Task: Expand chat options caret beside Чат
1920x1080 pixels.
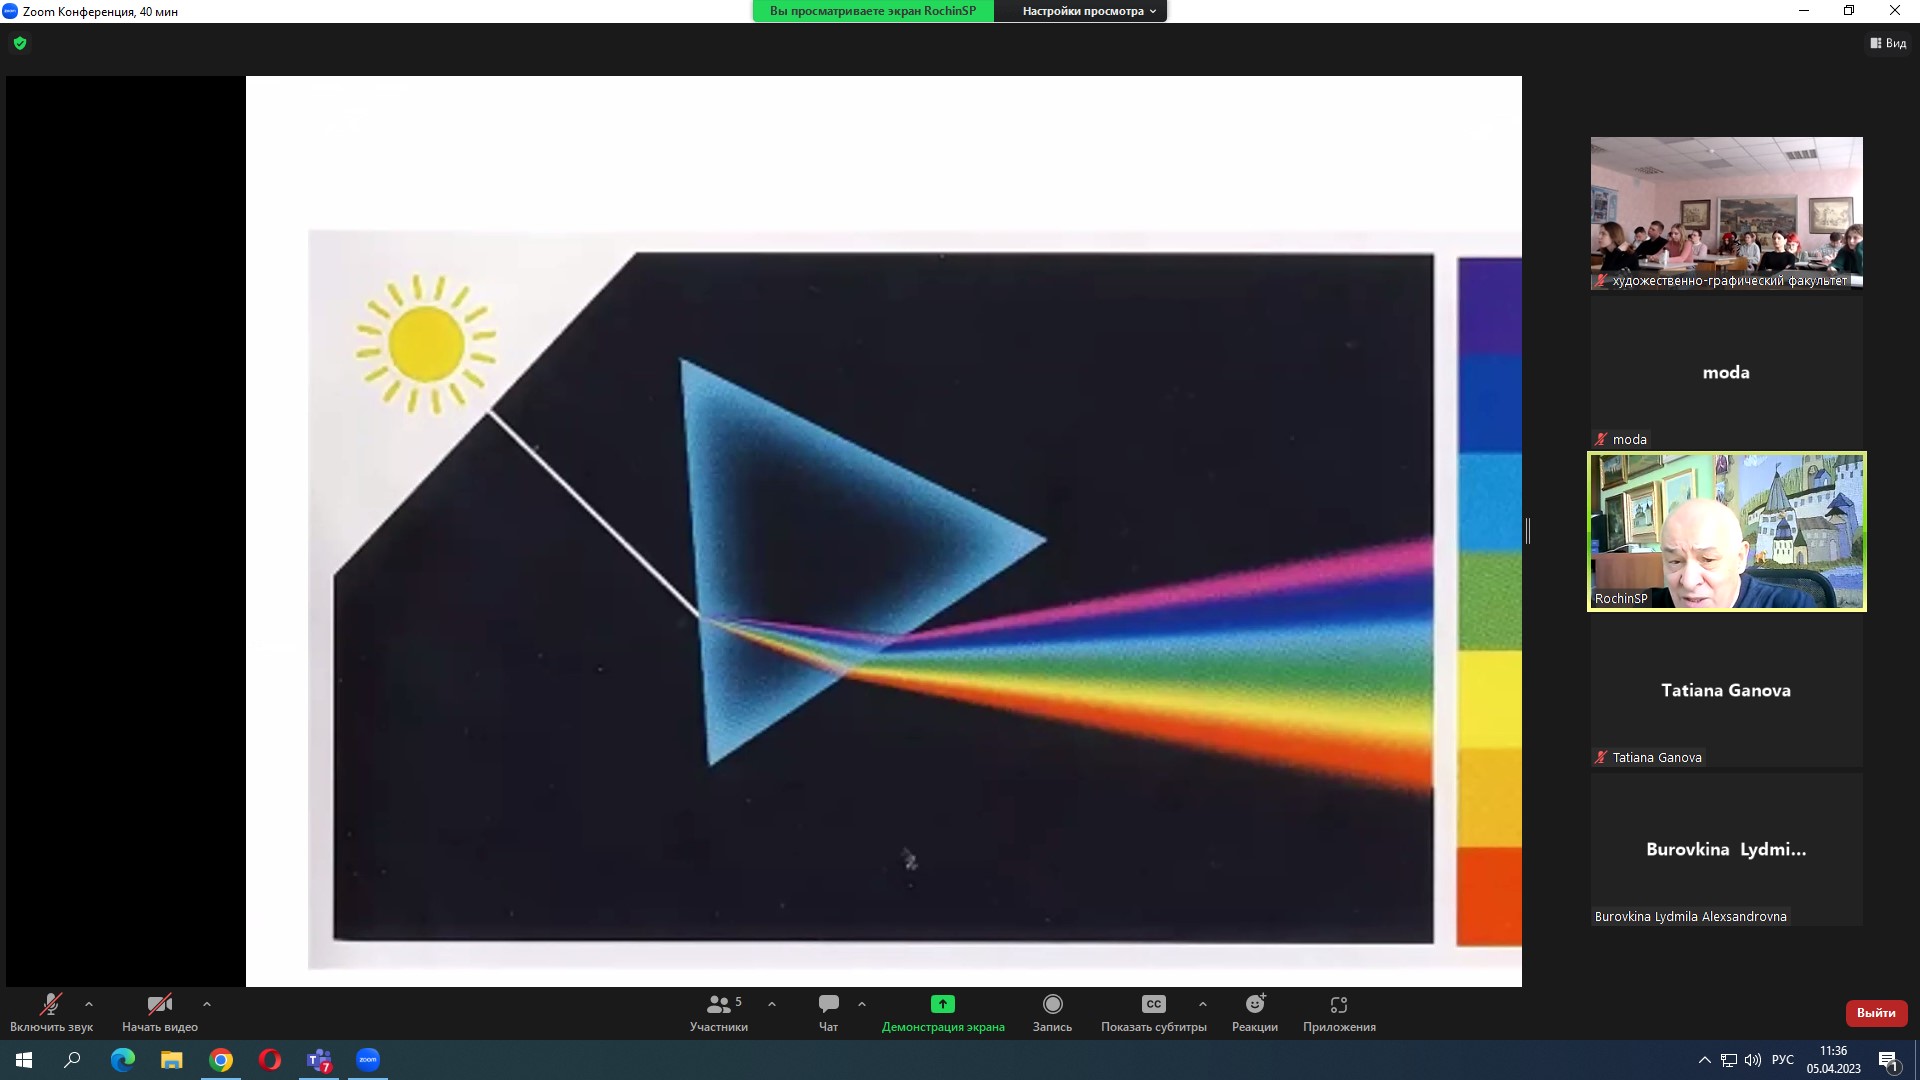Action: coord(862,1004)
